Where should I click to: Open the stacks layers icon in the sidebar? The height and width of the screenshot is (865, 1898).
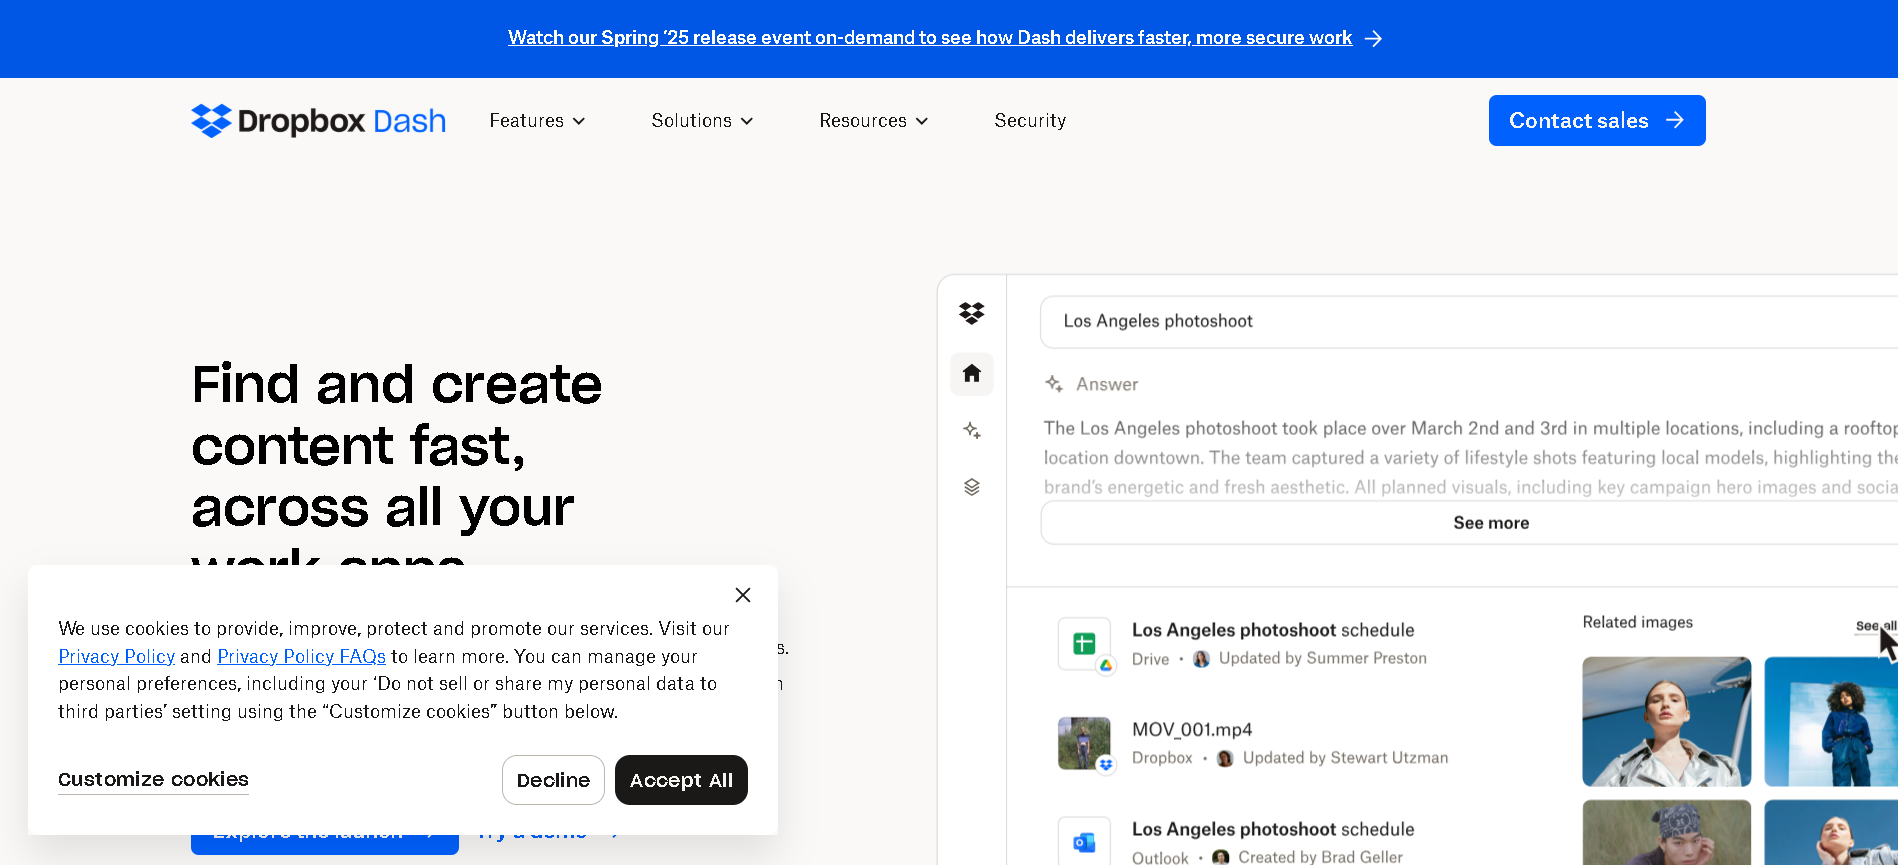pyautogui.click(x=972, y=487)
